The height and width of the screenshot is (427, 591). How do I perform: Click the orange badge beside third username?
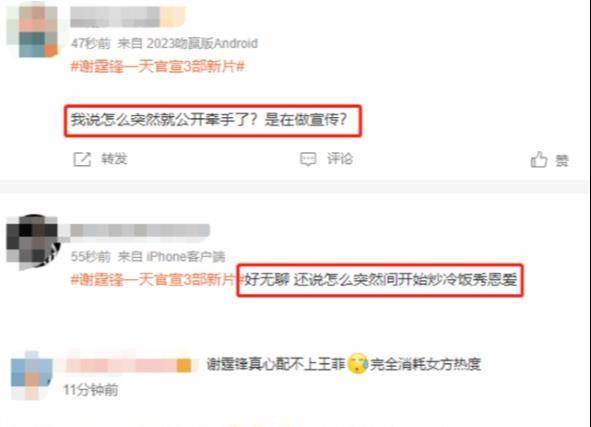pos(184,365)
